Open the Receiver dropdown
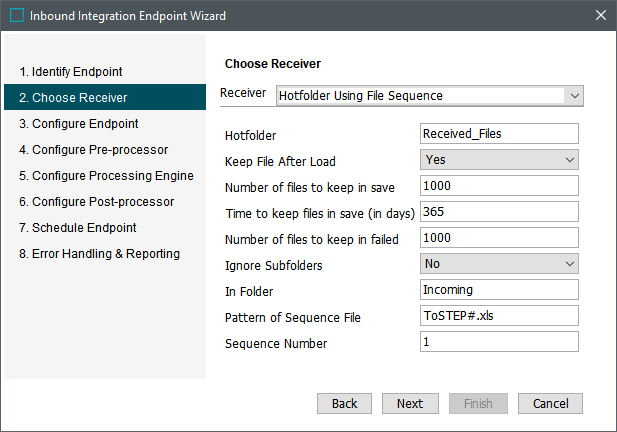Screen dimensions: 617x432 coord(572,96)
